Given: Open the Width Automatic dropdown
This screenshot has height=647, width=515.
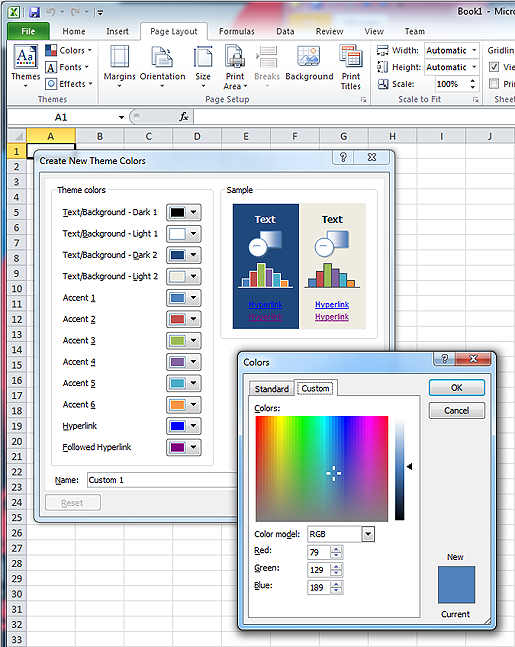Looking at the screenshot, I should pos(474,50).
